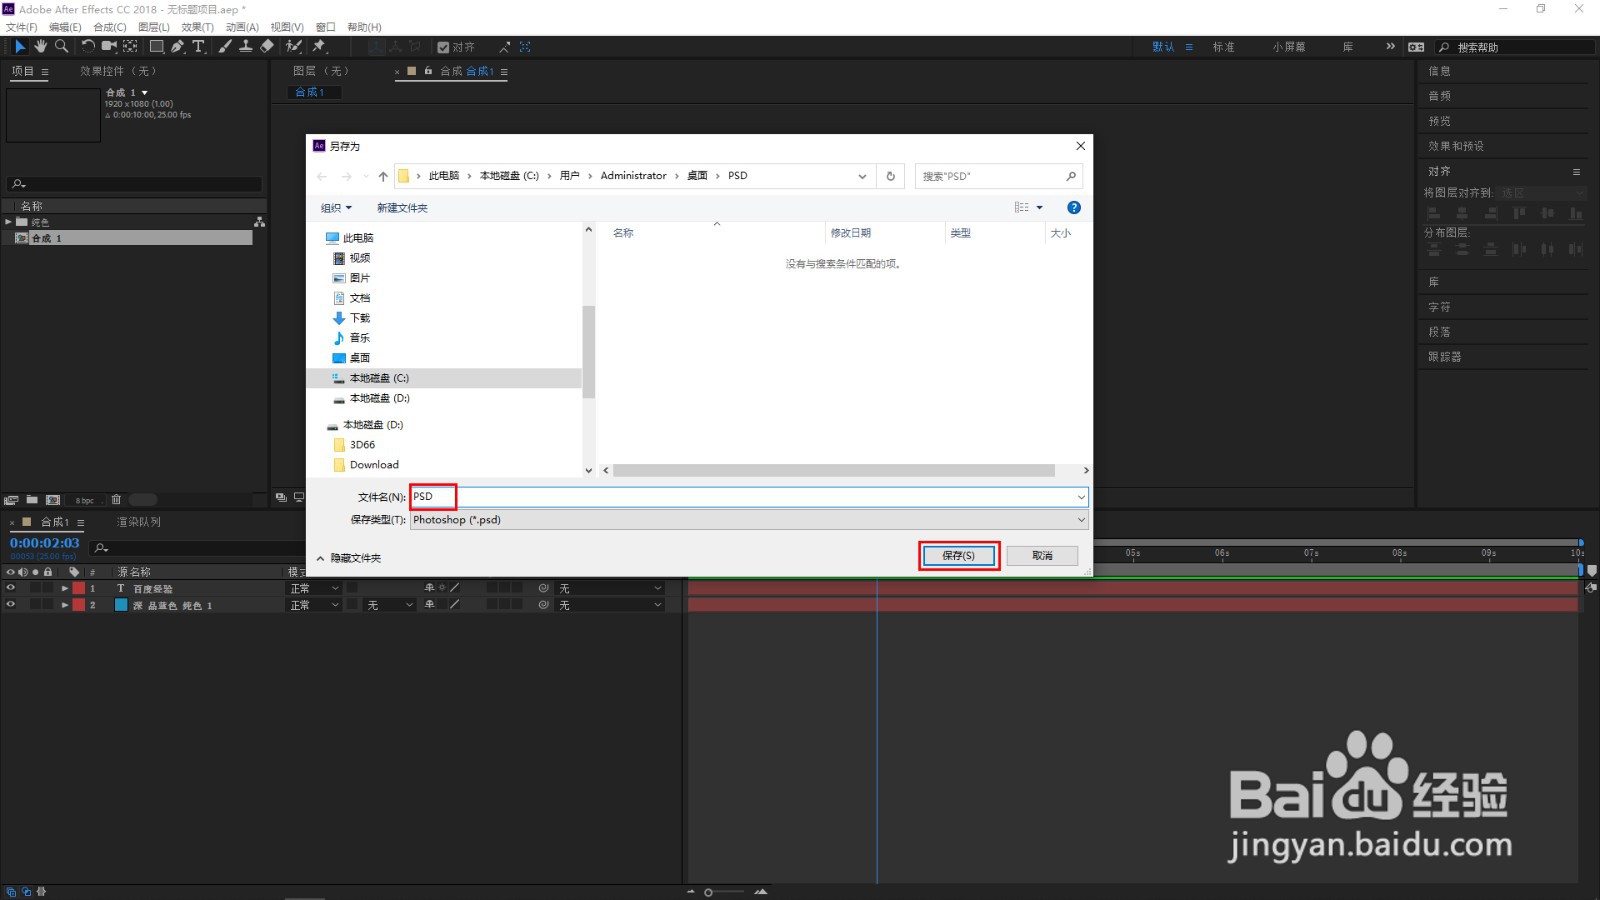The width and height of the screenshot is (1600, 900).
Task: Open the 效果和预设 panel
Action: click(x=1456, y=146)
